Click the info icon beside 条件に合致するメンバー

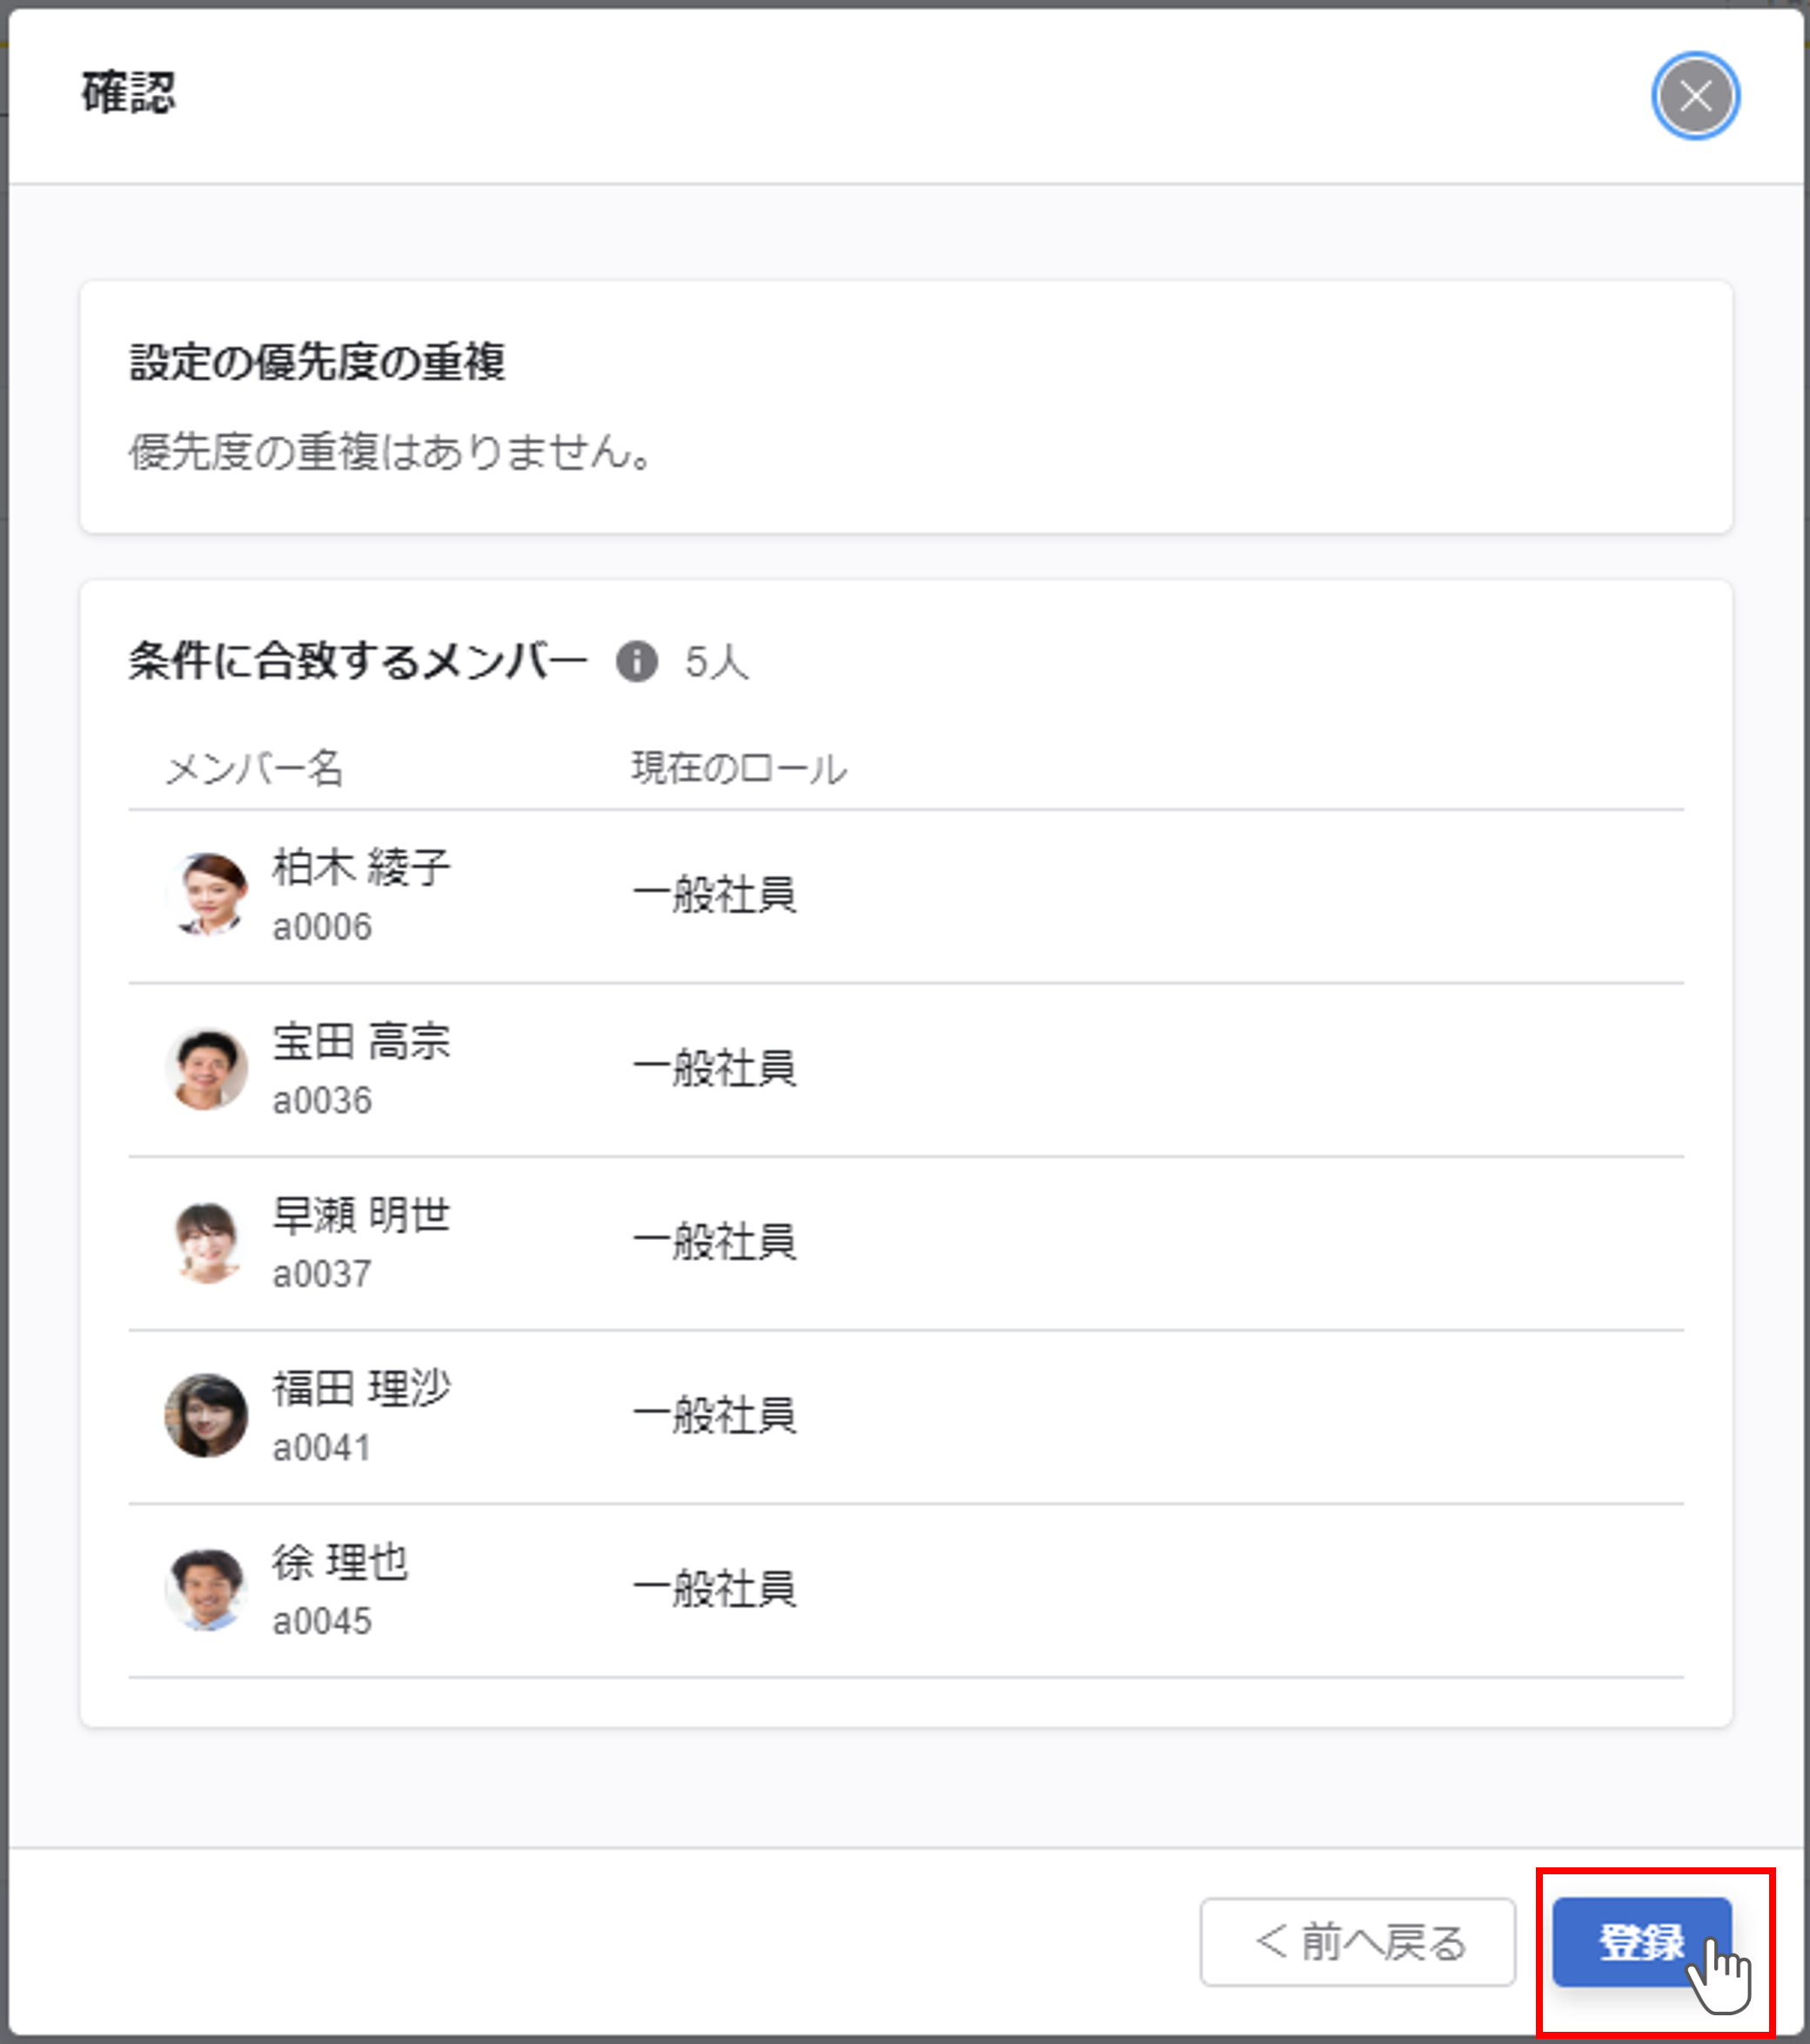(636, 662)
